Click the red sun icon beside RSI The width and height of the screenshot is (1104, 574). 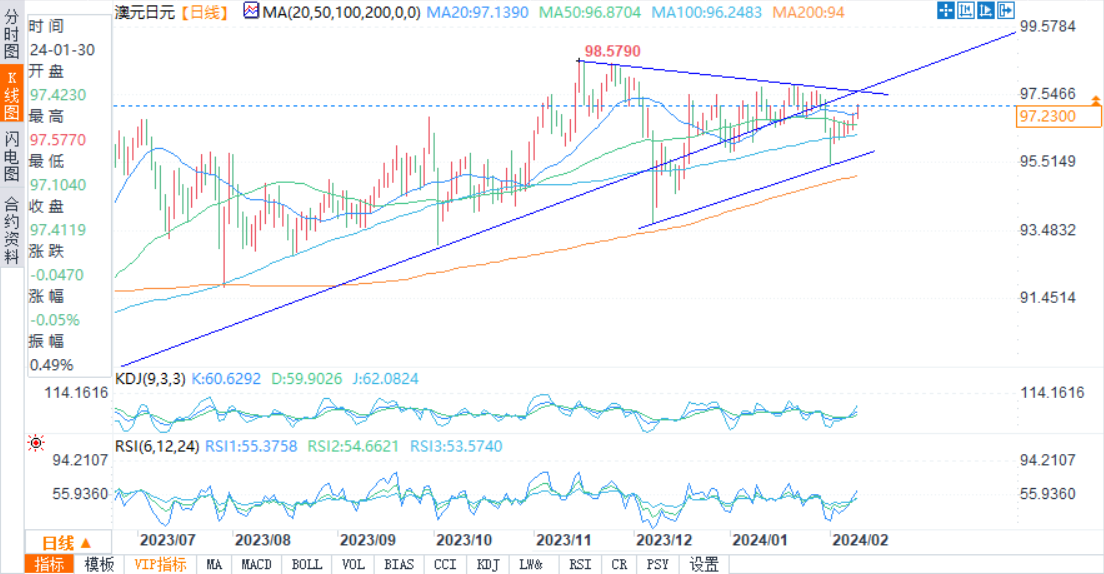click(x=37, y=442)
